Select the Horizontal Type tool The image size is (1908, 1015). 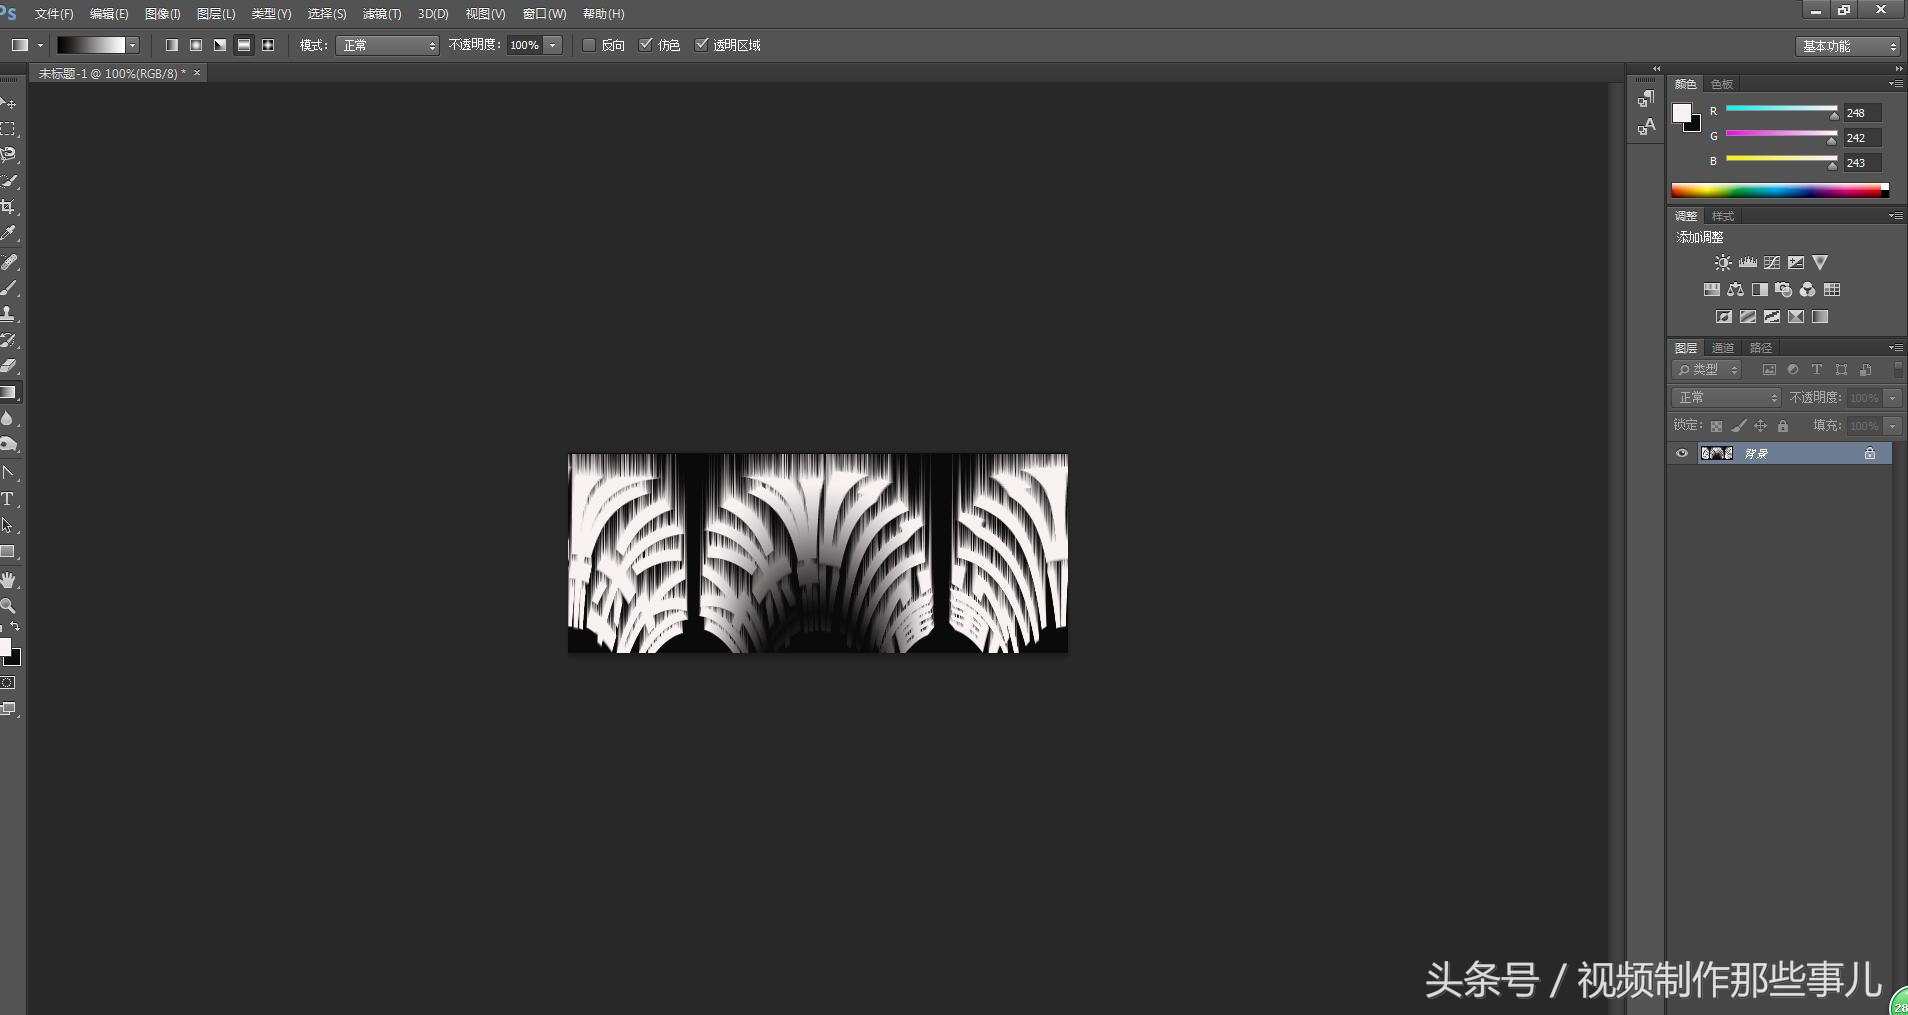(8, 499)
